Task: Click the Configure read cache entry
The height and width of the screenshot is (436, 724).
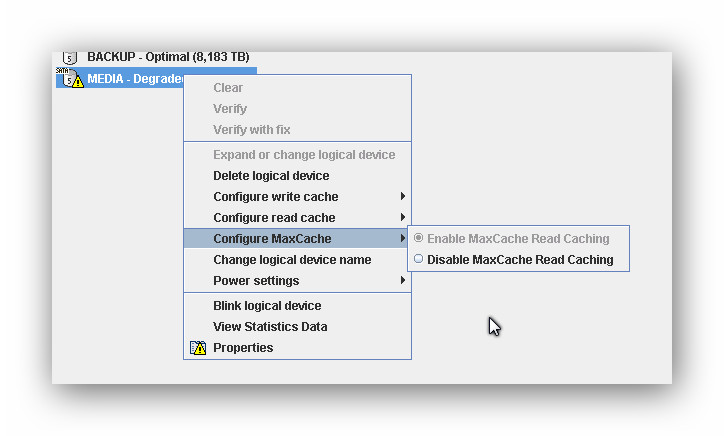Action: 274,218
